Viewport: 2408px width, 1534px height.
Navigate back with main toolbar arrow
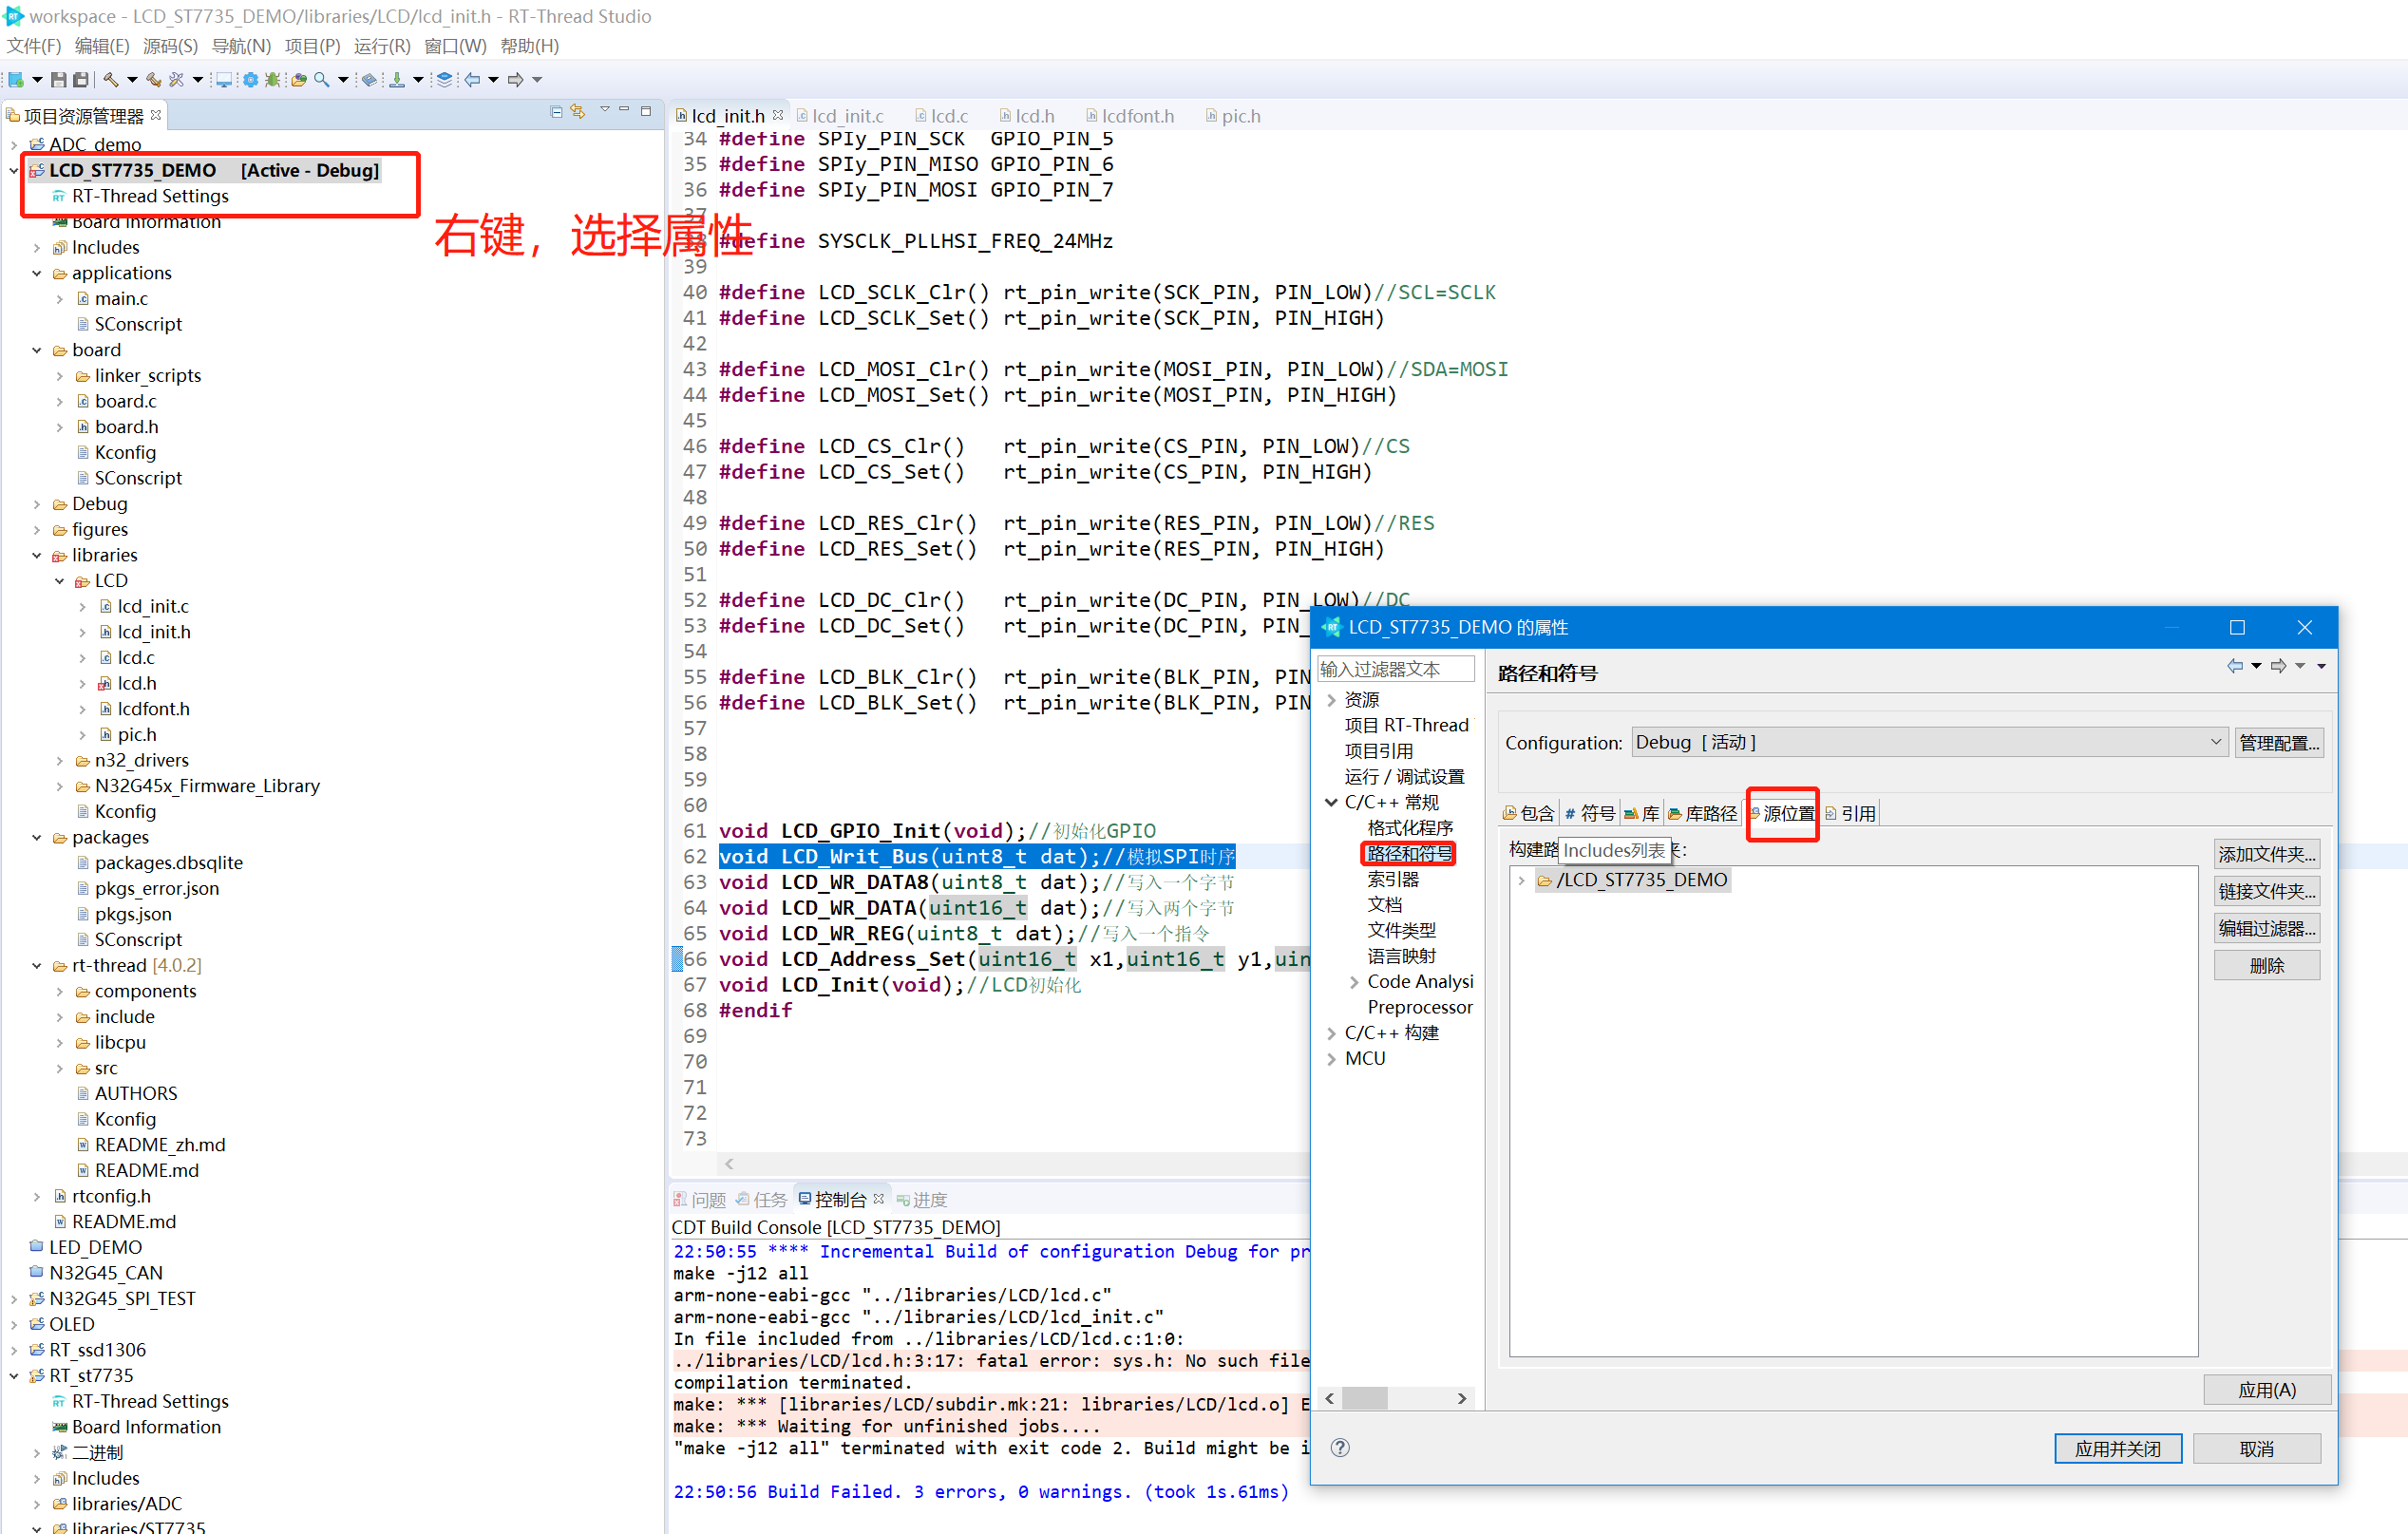(x=471, y=80)
